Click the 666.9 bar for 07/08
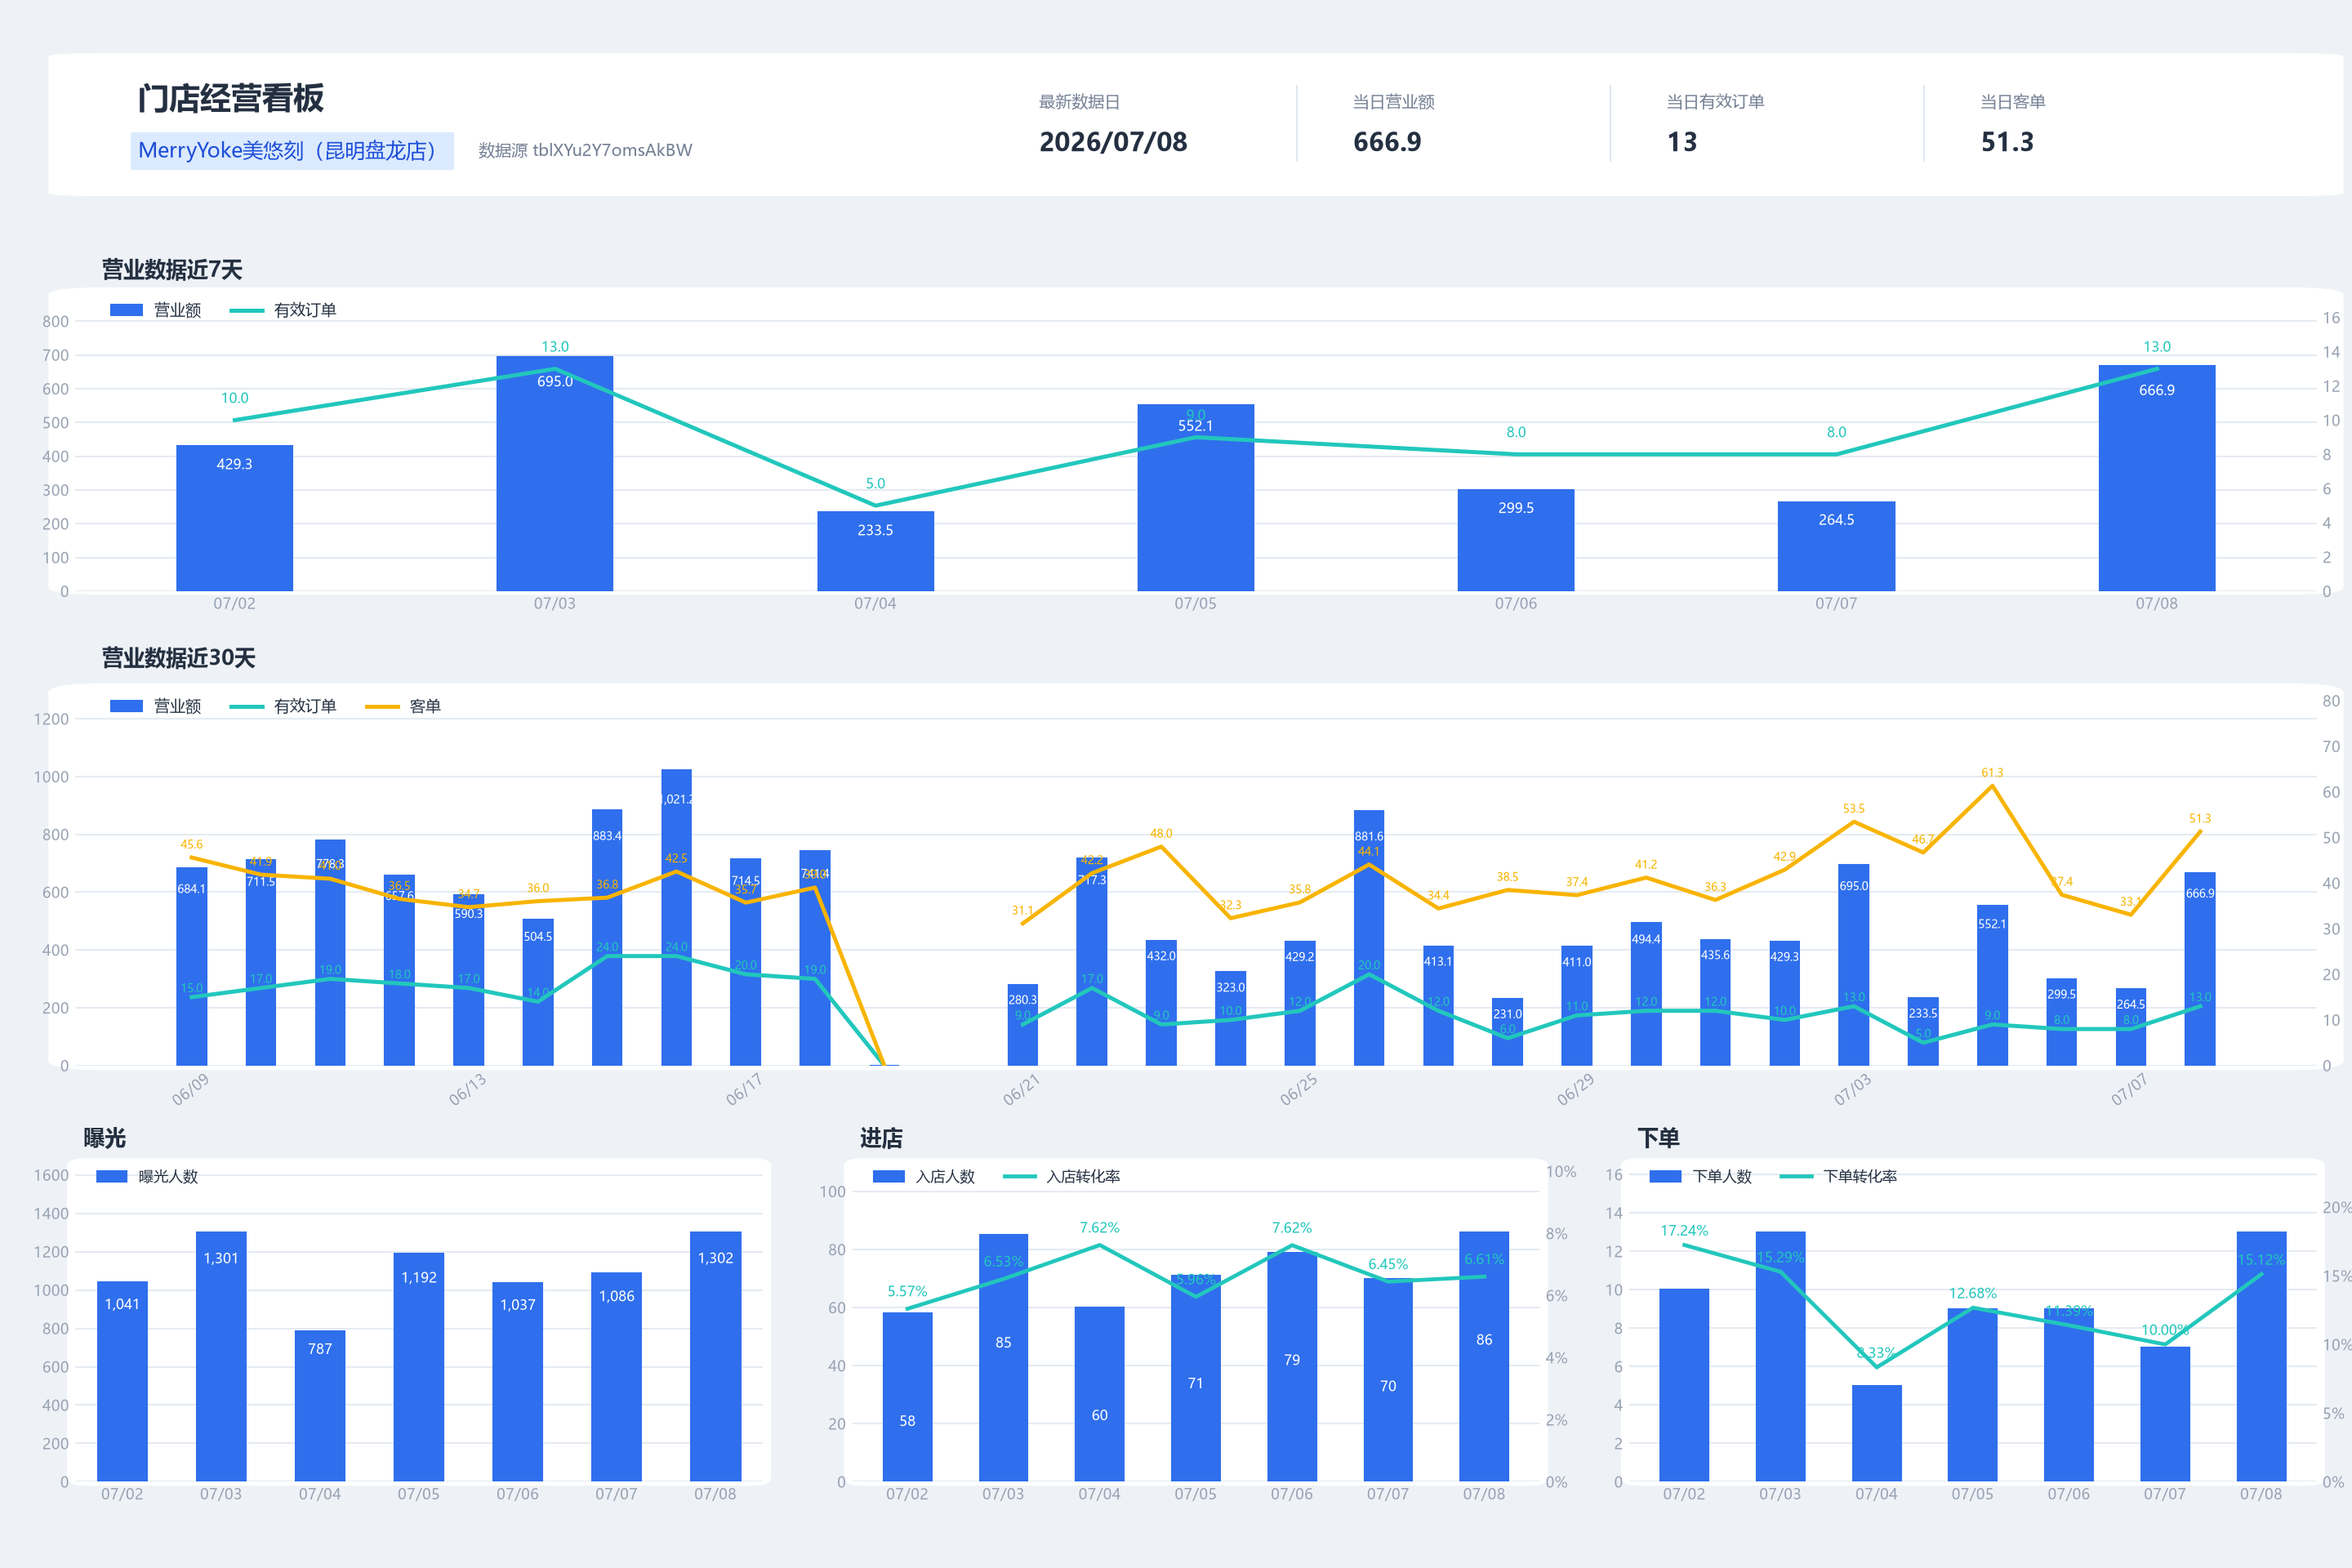The width and height of the screenshot is (2352, 1568). point(2157,478)
